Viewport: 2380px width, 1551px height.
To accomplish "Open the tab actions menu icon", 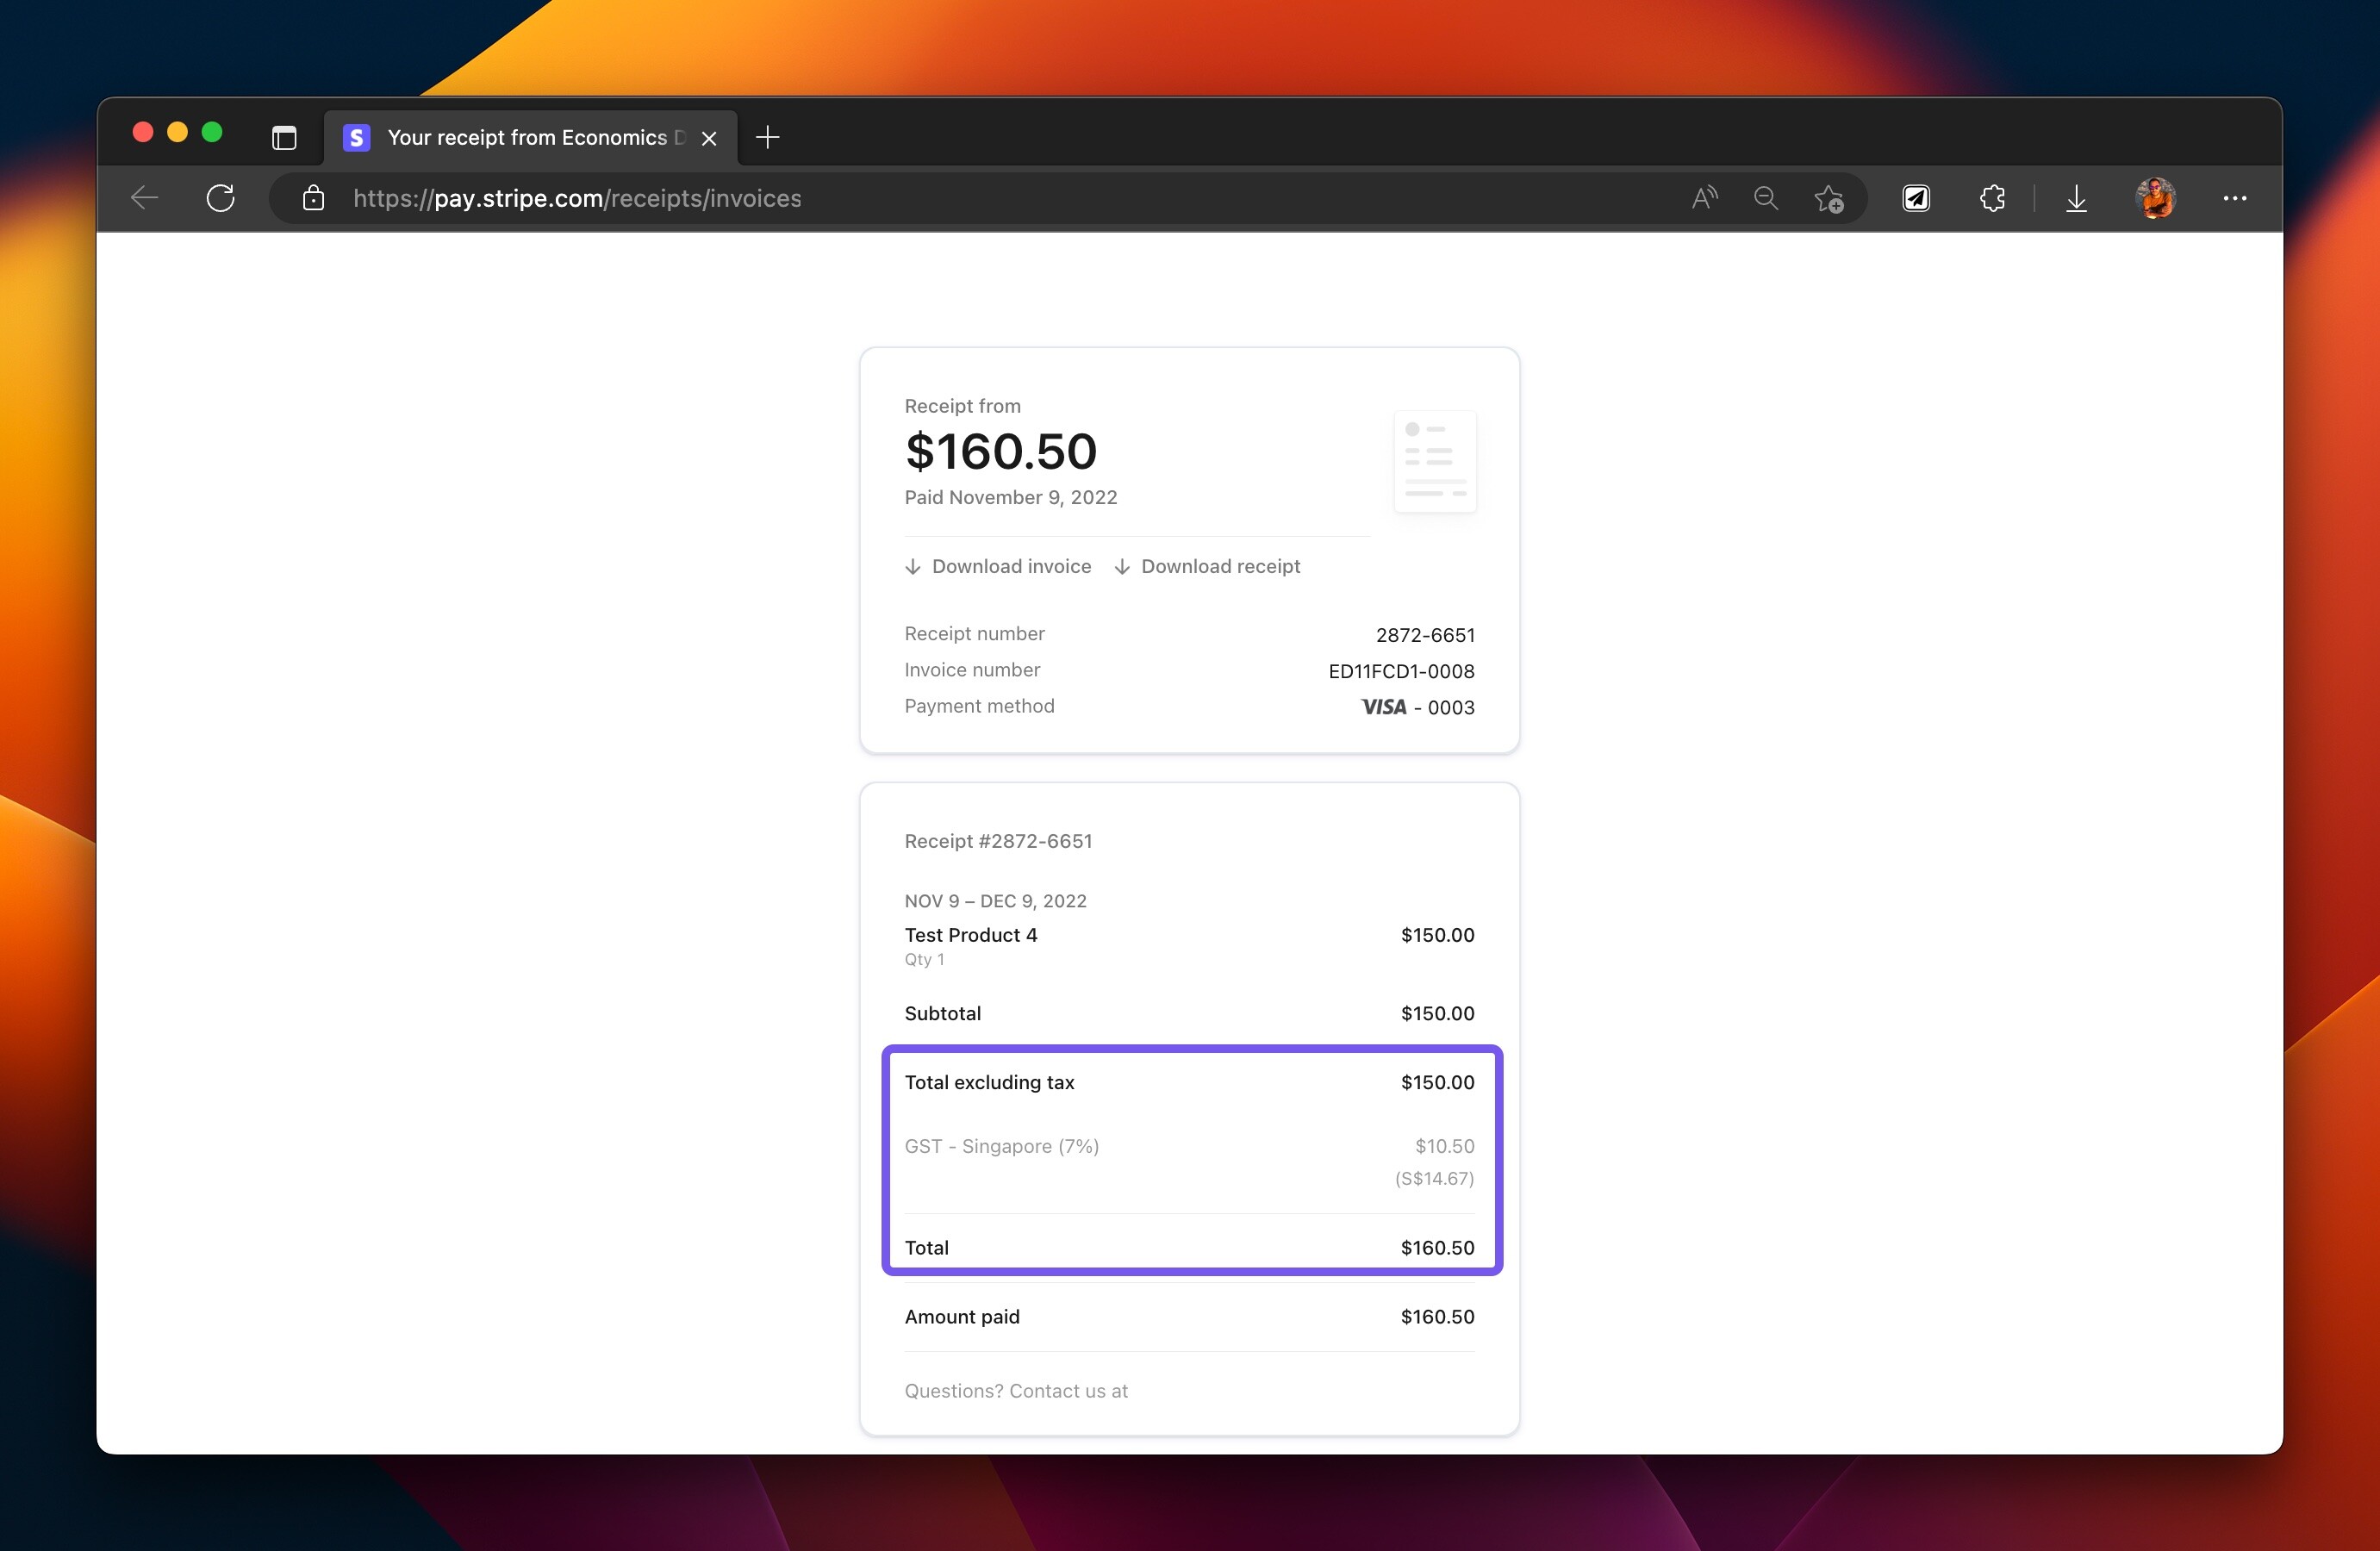I will point(284,137).
